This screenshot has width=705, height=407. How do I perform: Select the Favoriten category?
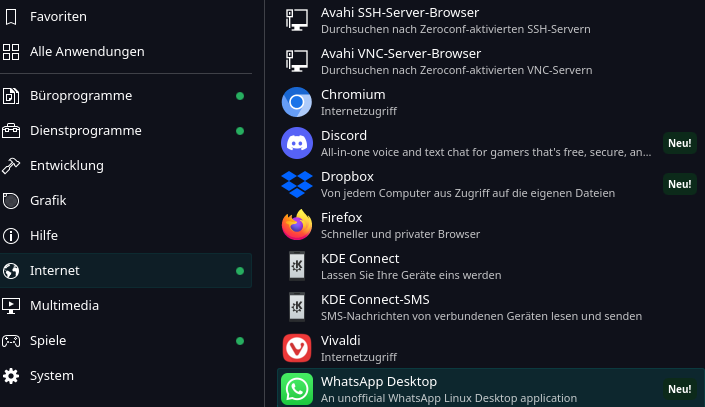58,16
